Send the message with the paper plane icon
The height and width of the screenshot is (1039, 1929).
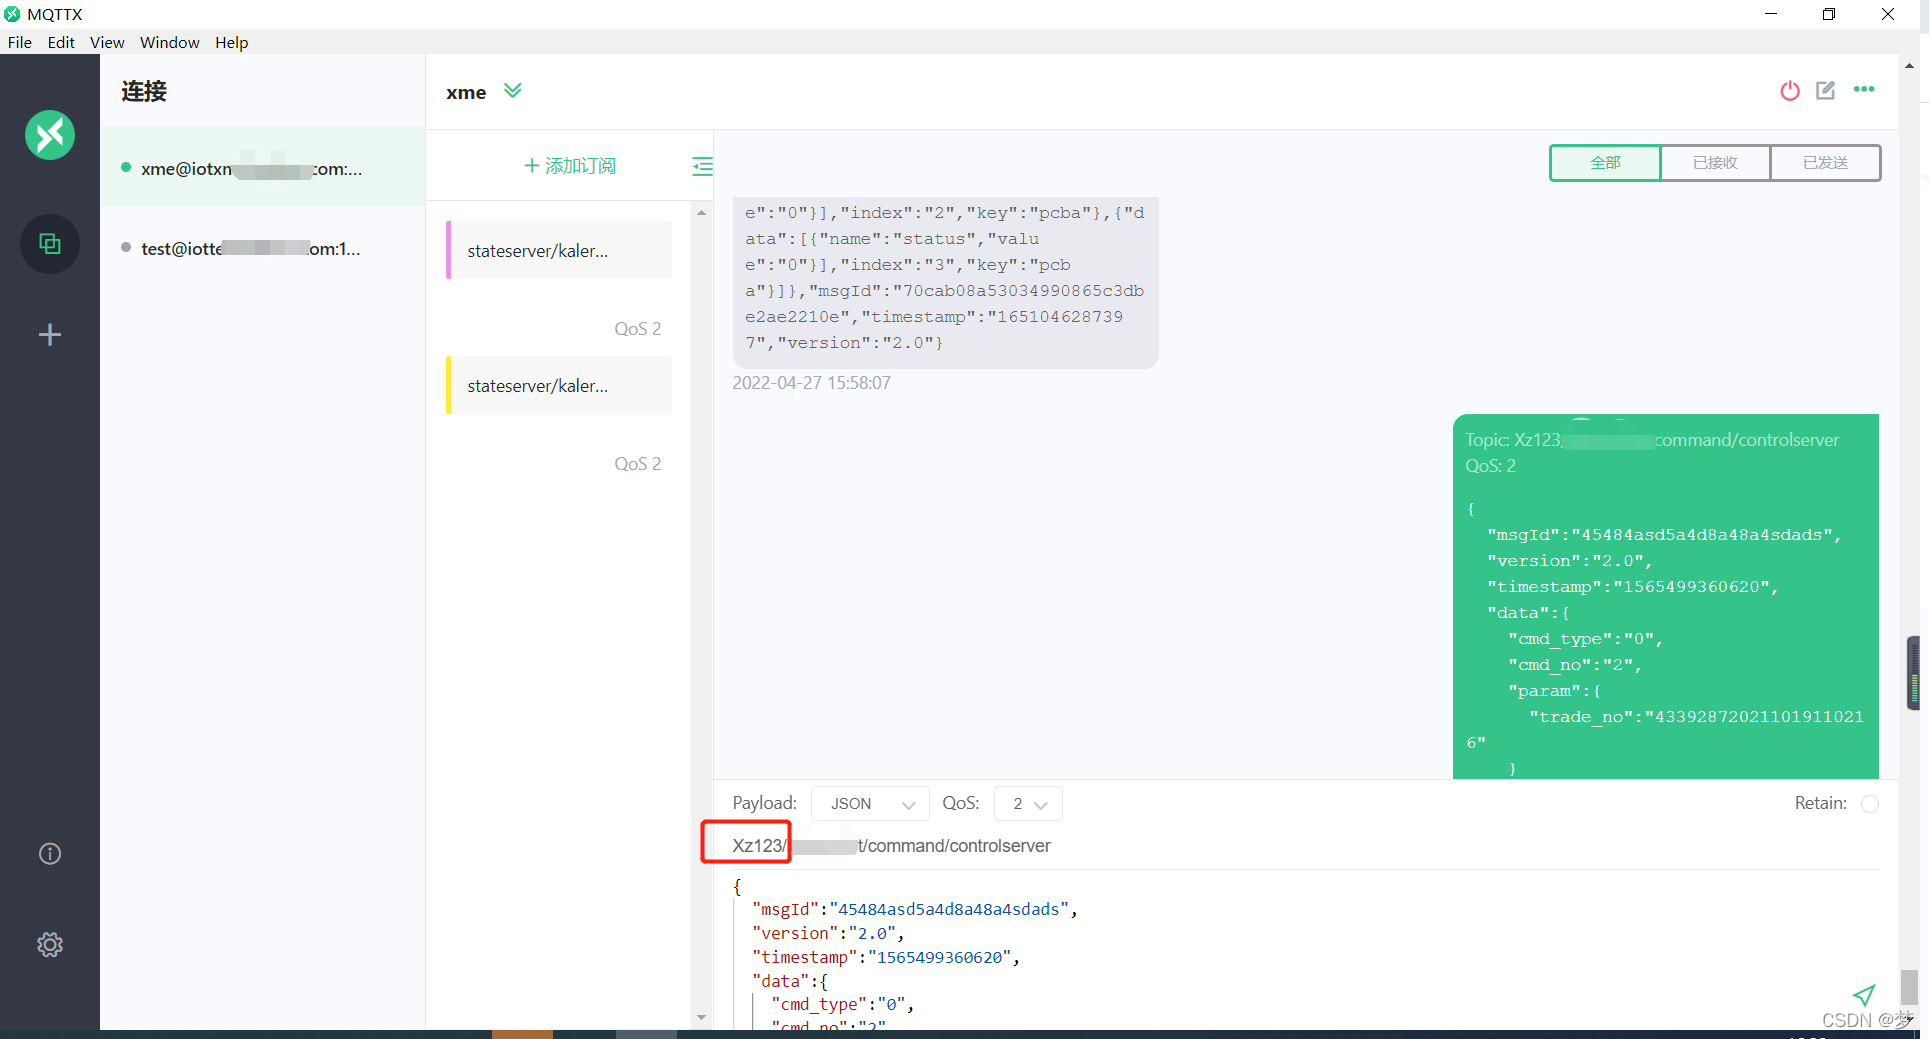(1864, 994)
